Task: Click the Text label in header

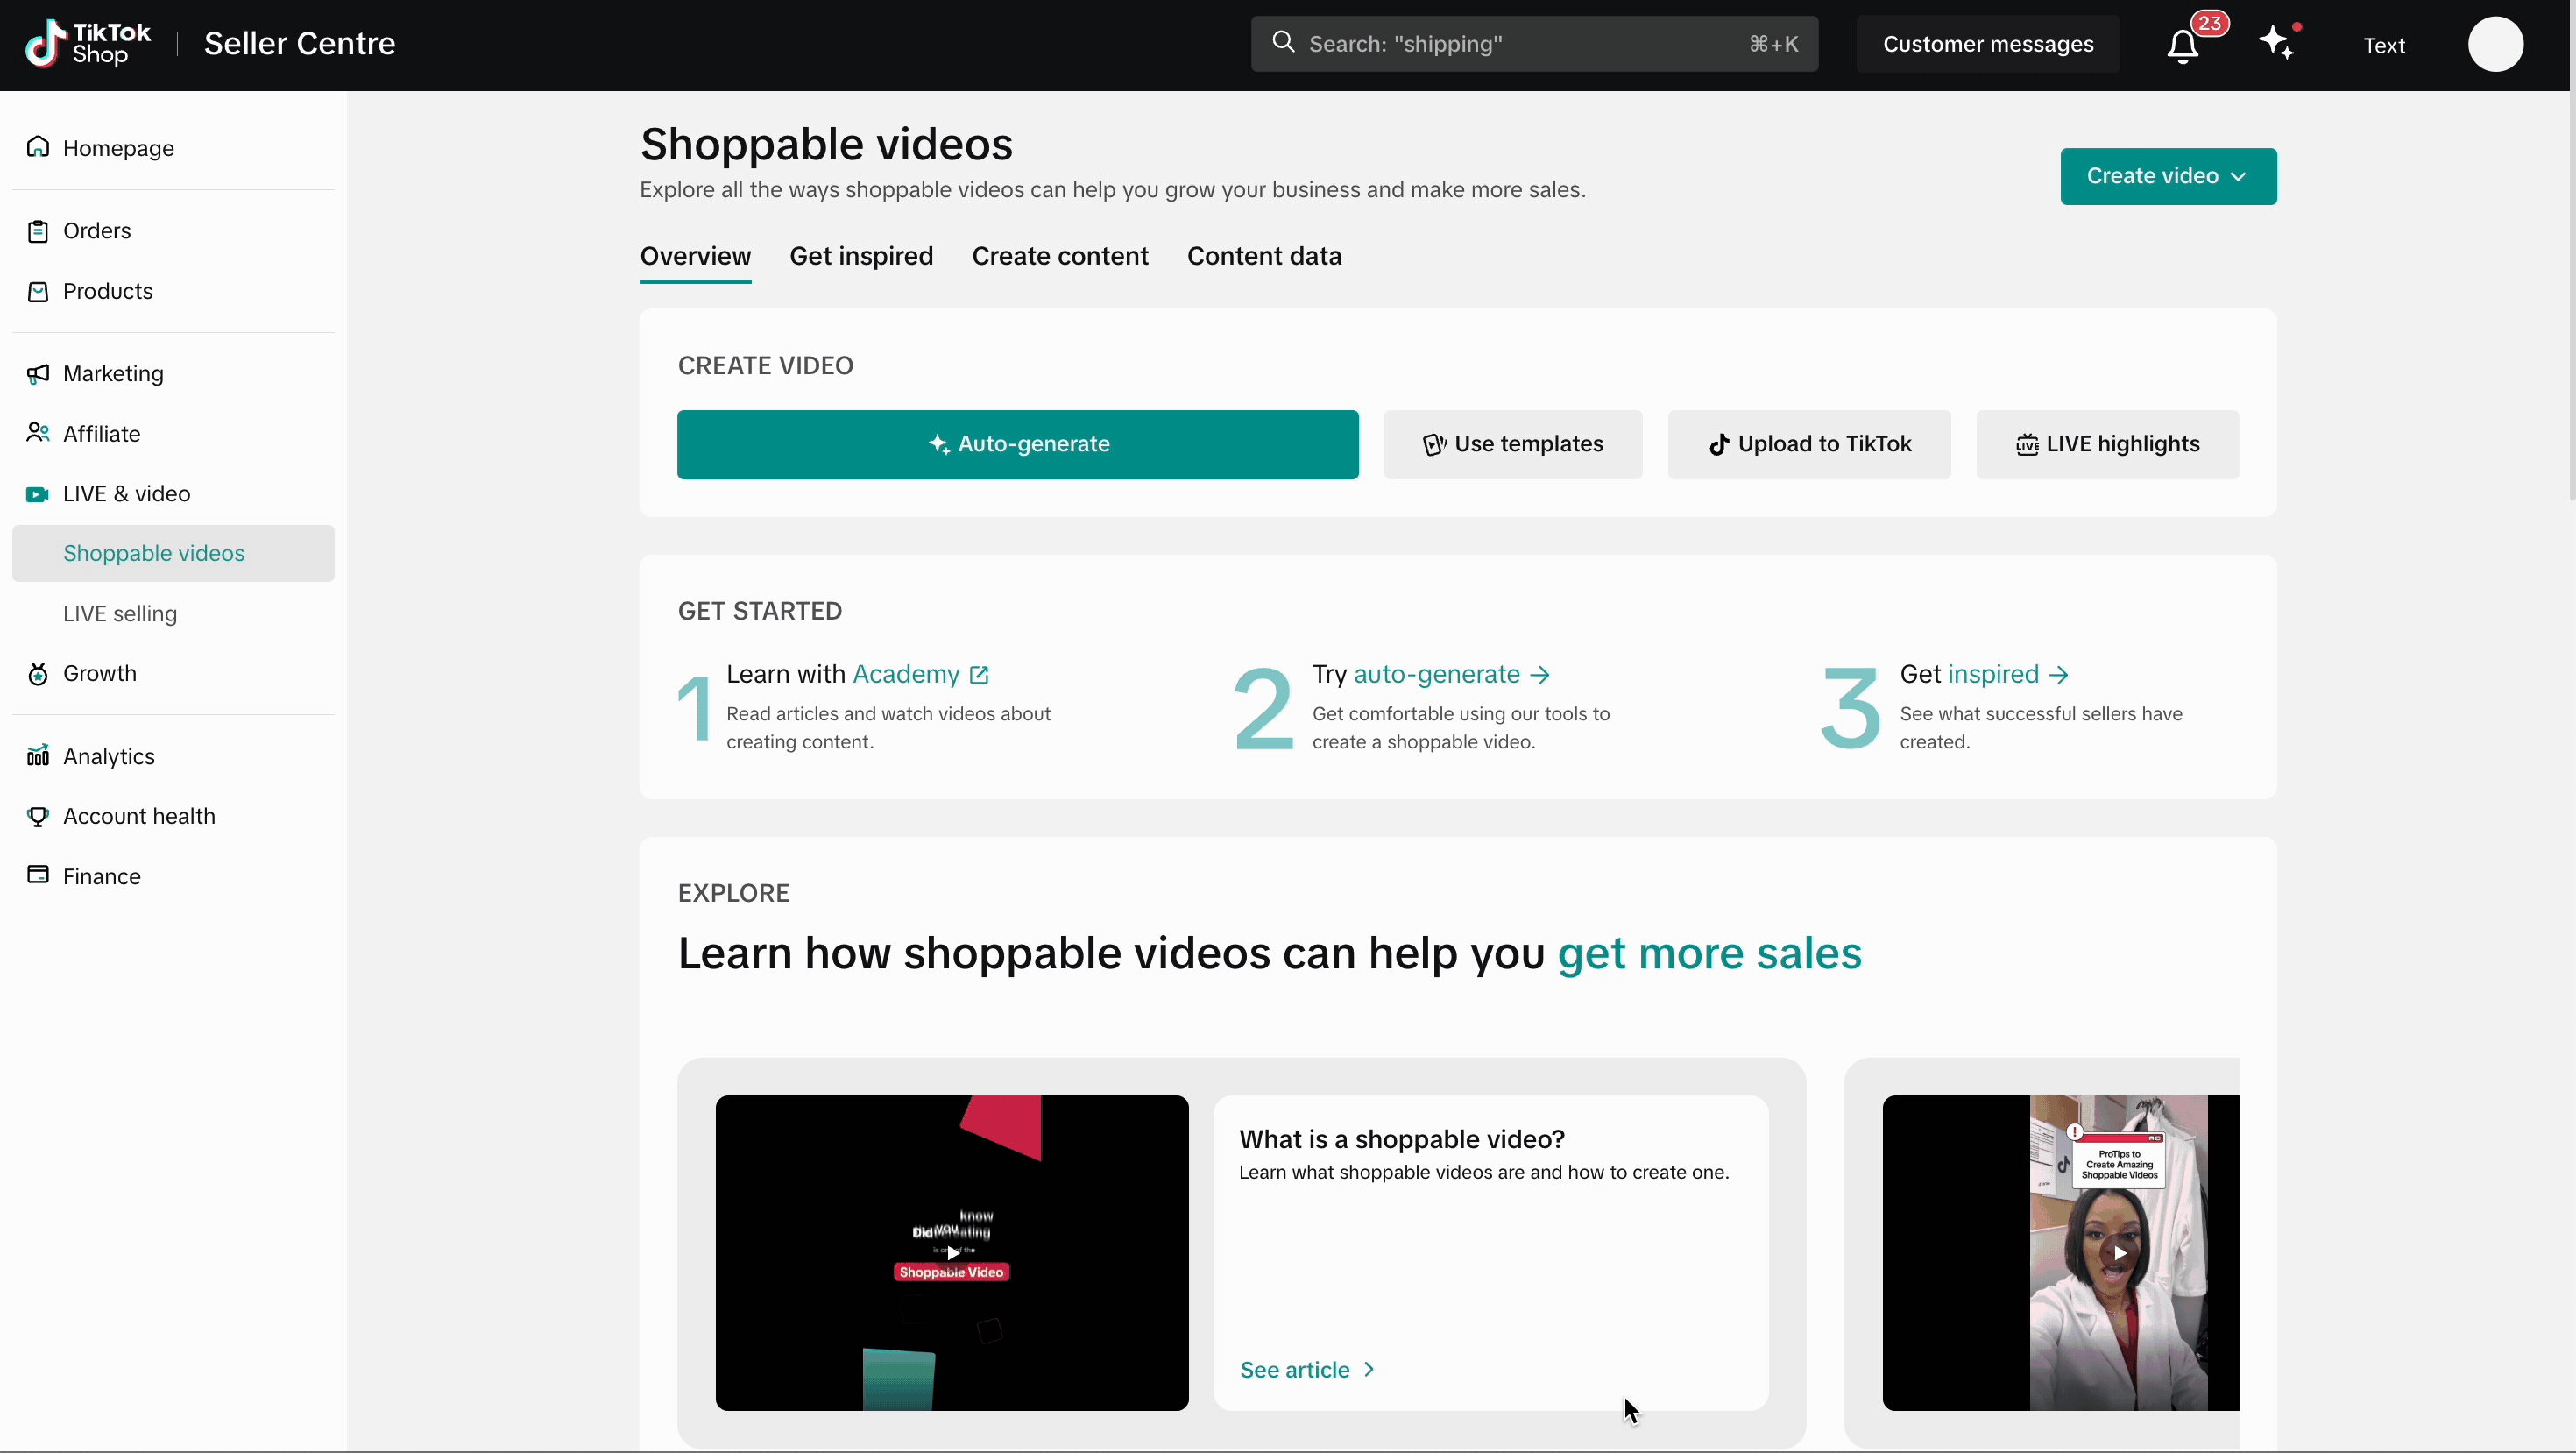Action: pos(2384,45)
